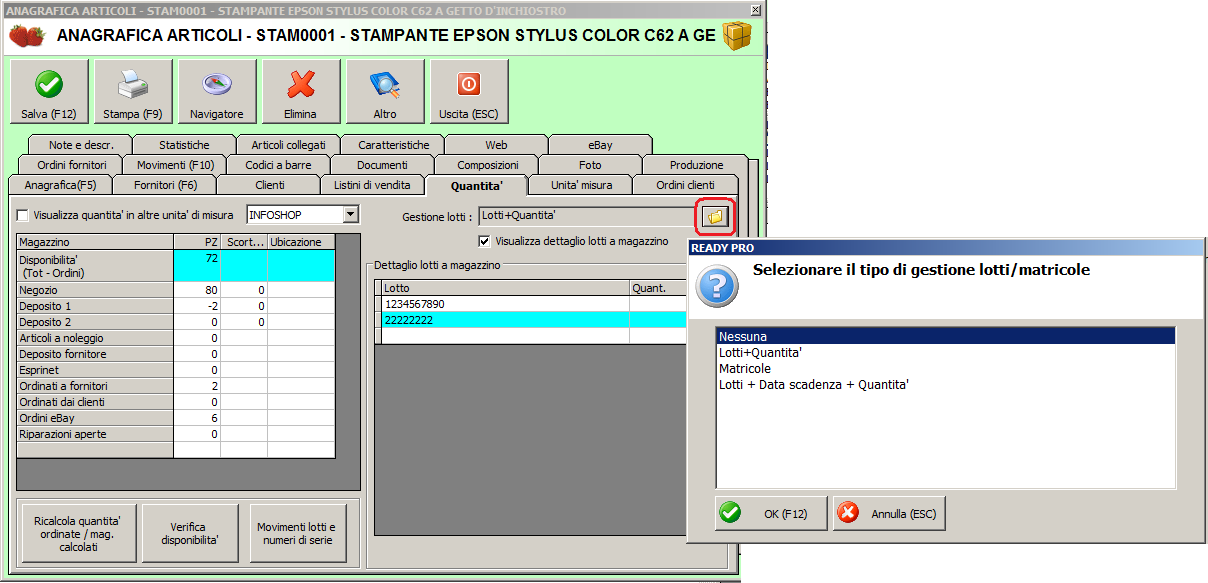Open the Produzione tab

(697, 165)
